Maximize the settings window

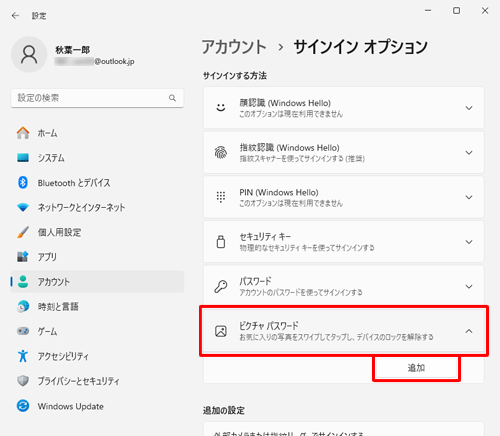pyautogui.click(x=456, y=11)
